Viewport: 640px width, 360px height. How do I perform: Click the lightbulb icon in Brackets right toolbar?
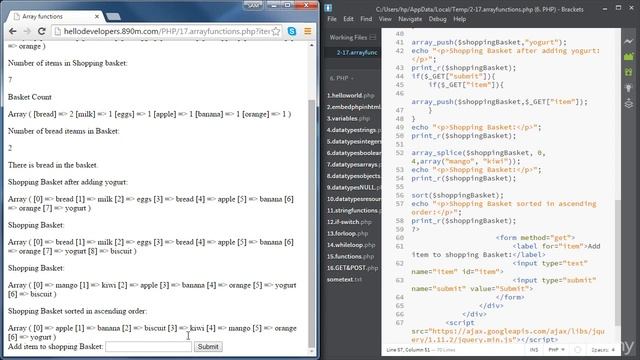[629, 88]
